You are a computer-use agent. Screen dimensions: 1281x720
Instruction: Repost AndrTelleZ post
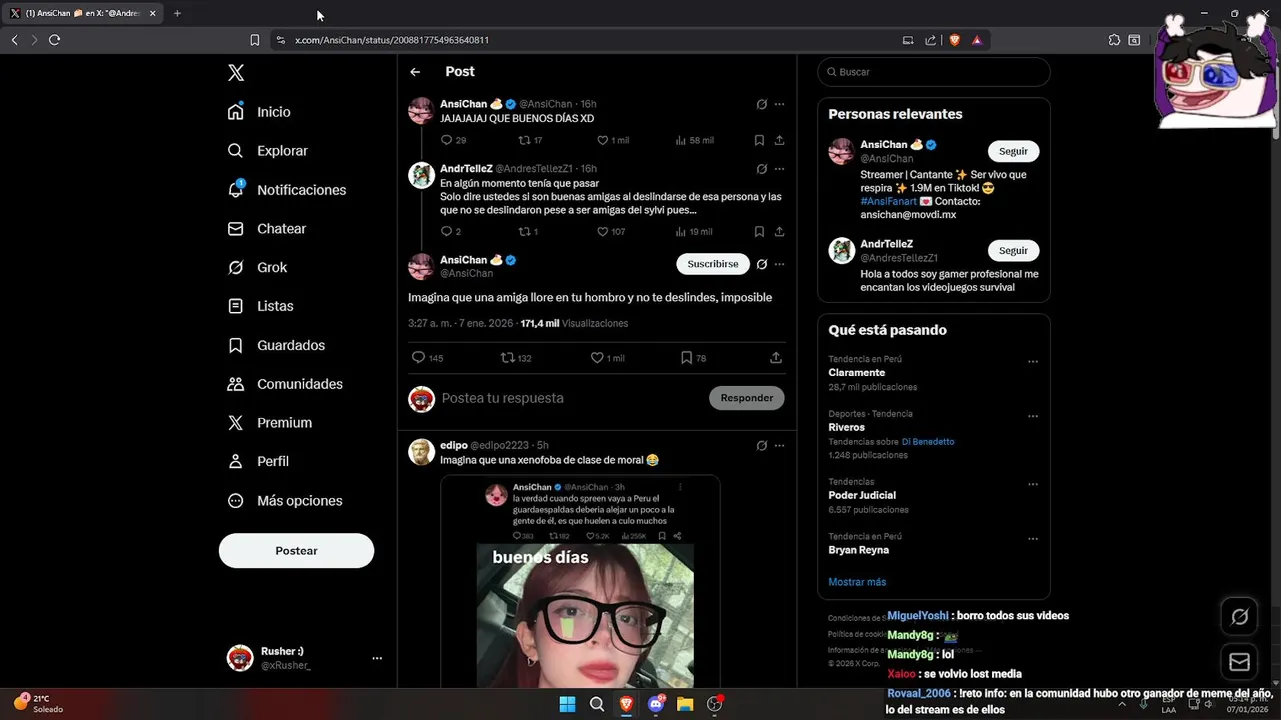pos(524,231)
